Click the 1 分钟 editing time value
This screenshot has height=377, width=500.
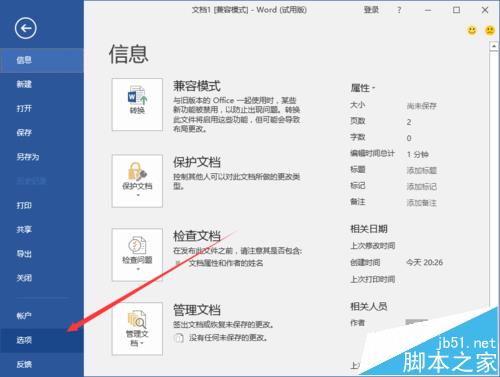coord(418,154)
